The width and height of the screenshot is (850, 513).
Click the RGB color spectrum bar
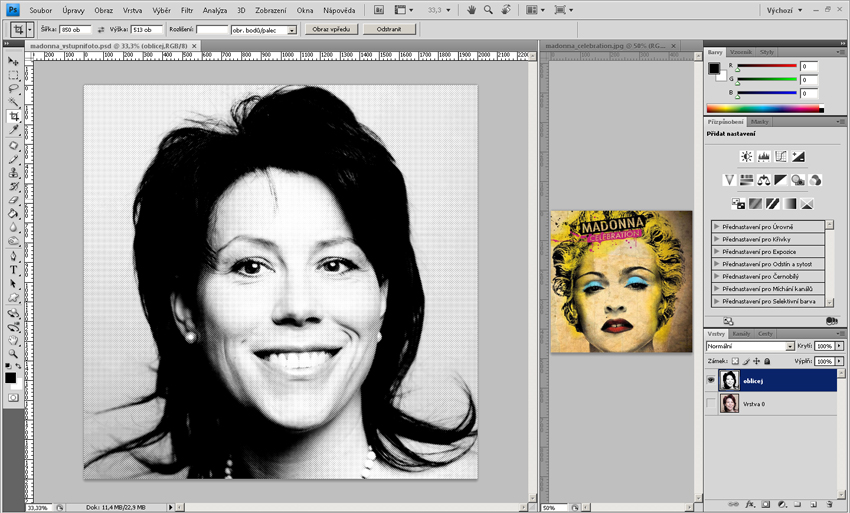[765, 108]
